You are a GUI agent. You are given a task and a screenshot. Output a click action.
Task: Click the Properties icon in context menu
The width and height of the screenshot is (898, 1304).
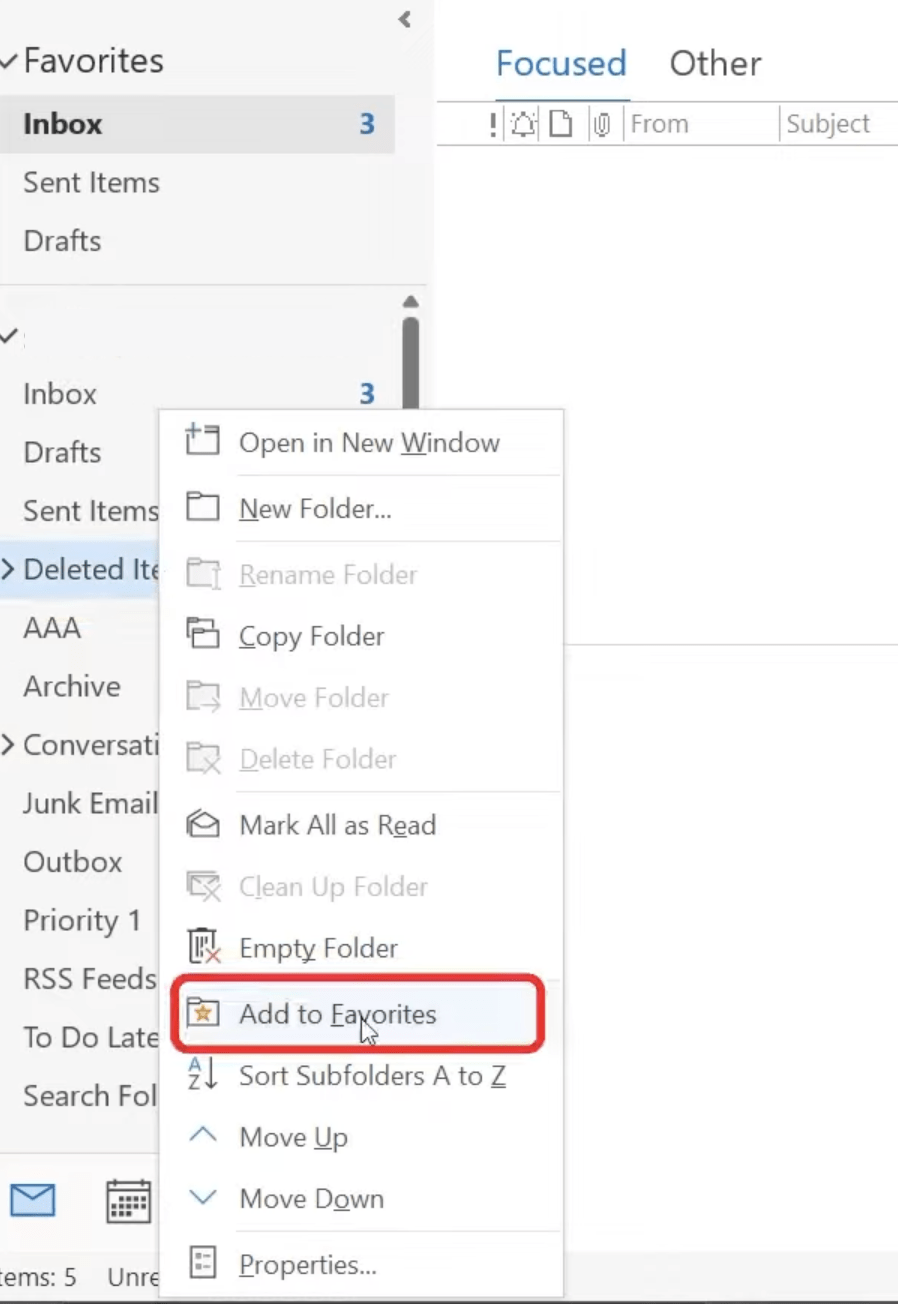click(203, 1264)
